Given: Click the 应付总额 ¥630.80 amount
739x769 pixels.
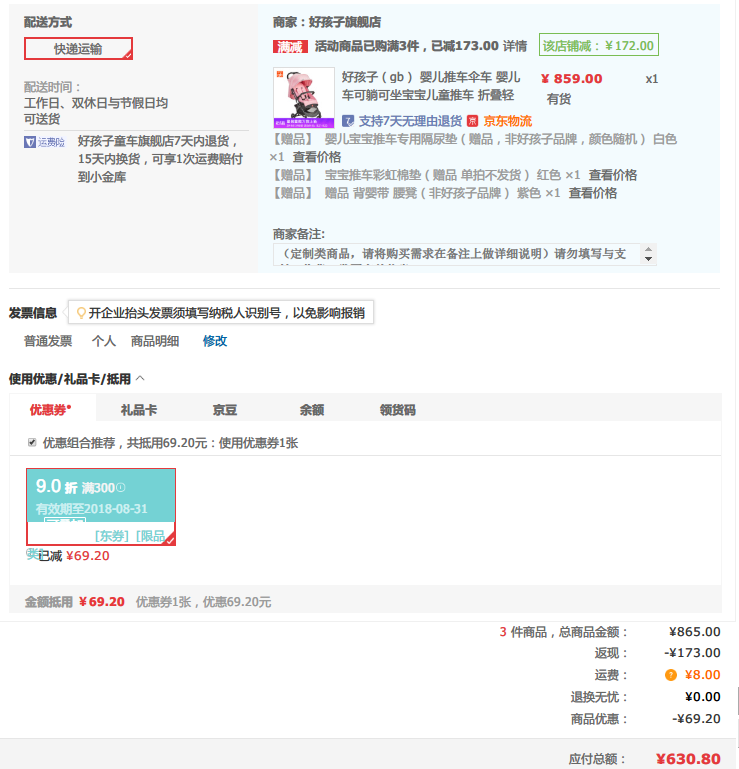Looking at the screenshot, I should tap(688, 759).
